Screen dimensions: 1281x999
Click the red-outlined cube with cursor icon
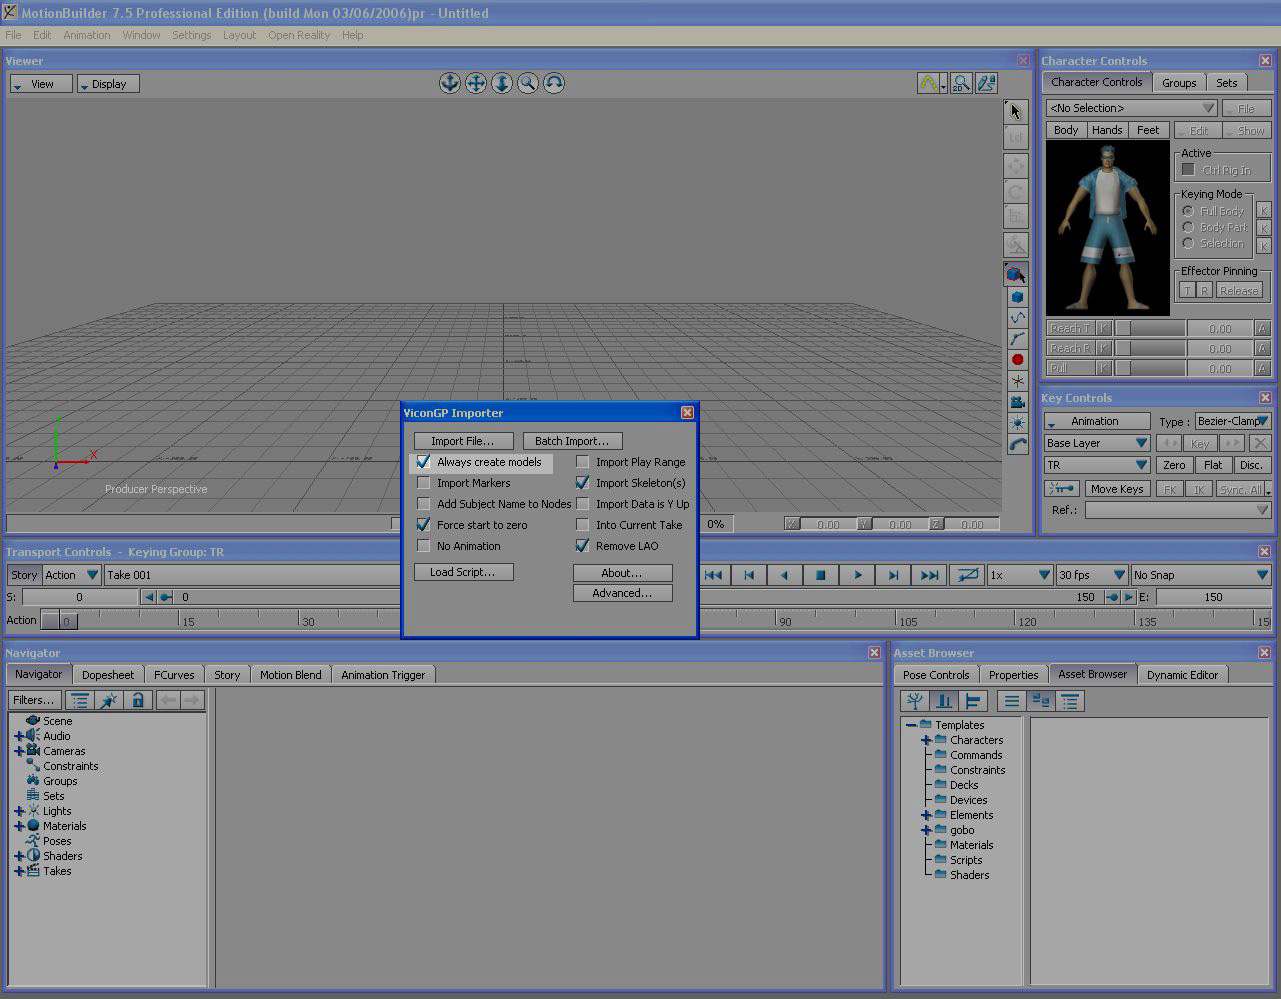(x=1016, y=274)
